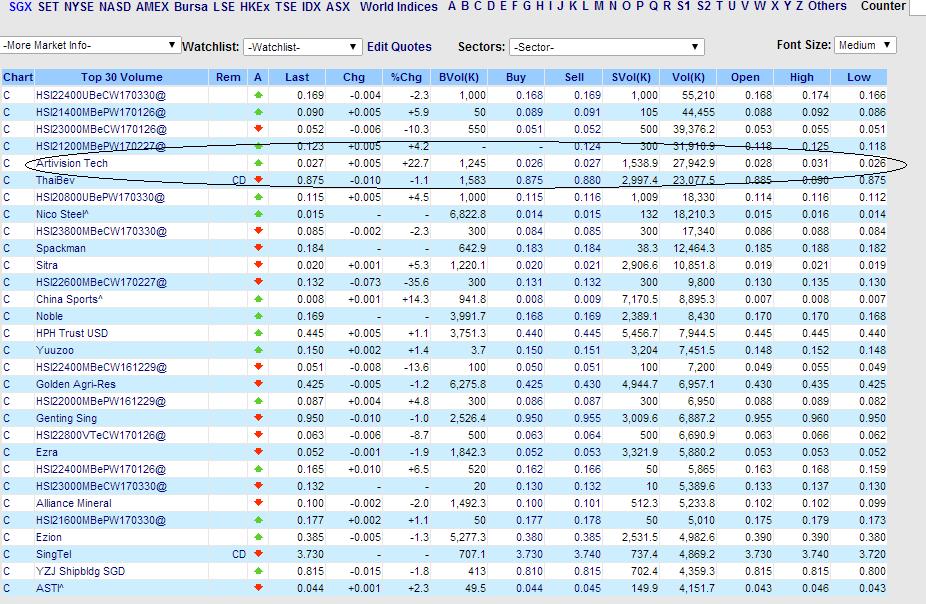Click red down arrow on Genting Sing row

click(x=258, y=418)
